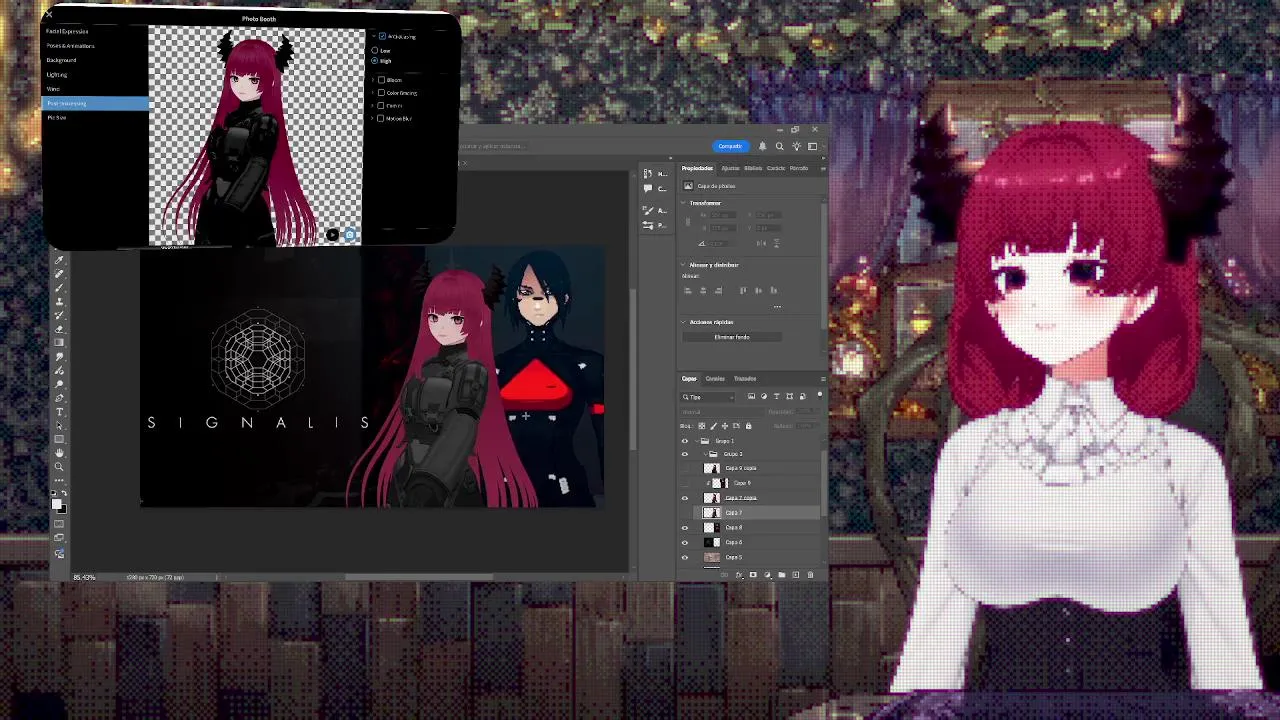
Task: Create a new layer icon
Action: [x=796, y=575]
